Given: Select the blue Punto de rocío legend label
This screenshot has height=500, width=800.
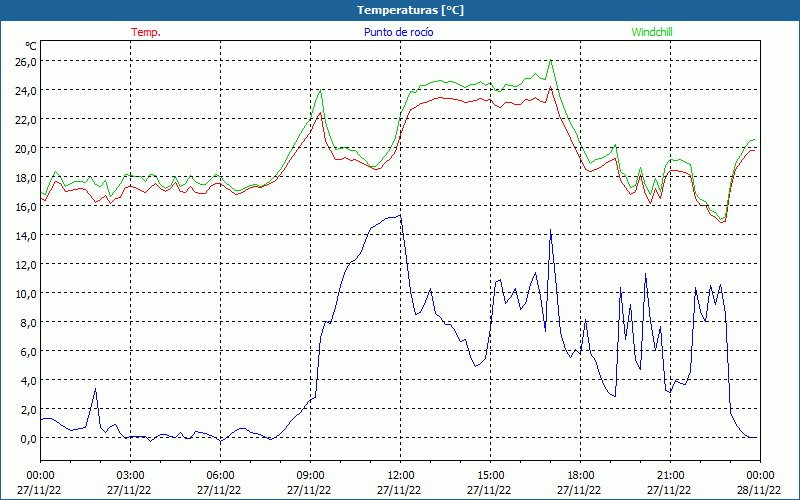Looking at the screenshot, I should 398,32.
